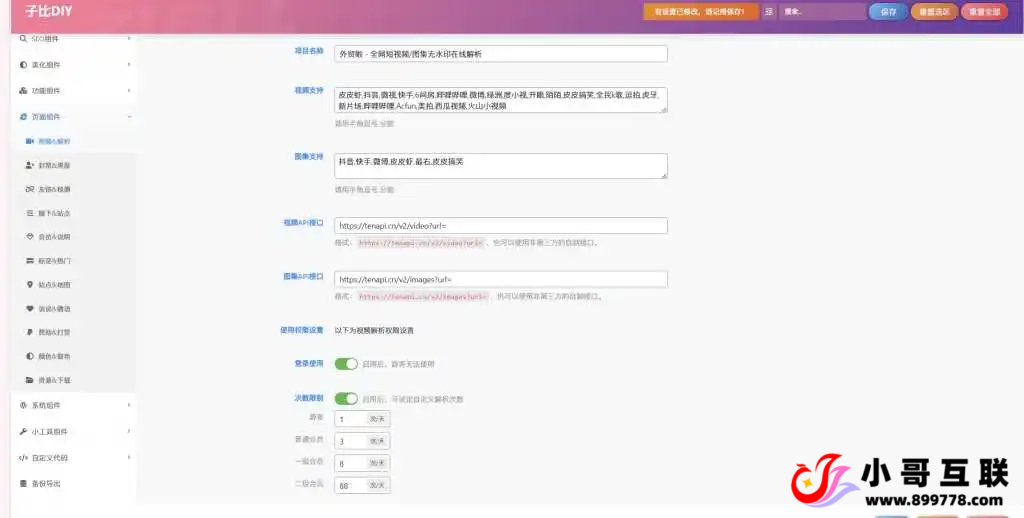Toggle the 登录使用 switch
The height and width of the screenshot is (518, 1024).
pos(346,364)
